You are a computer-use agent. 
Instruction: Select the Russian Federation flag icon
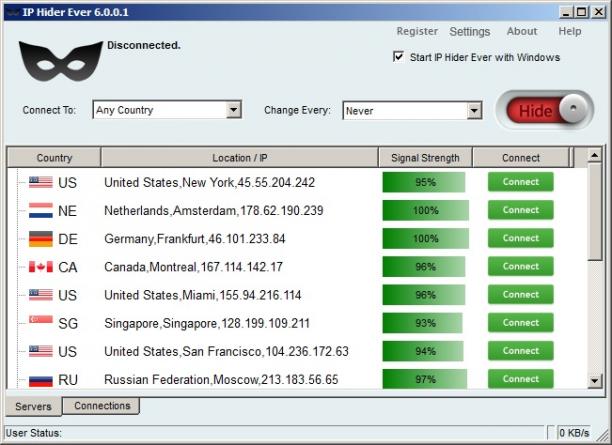[41, 381]
